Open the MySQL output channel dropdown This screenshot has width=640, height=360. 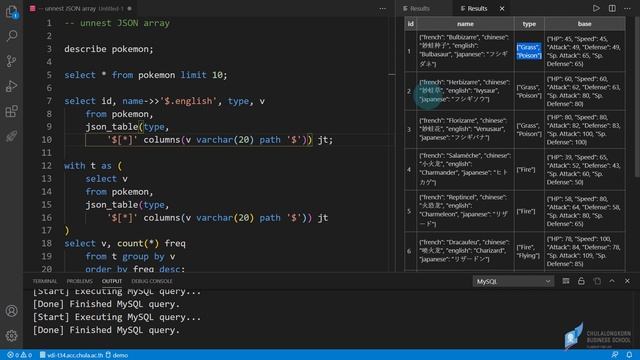click(513, 281)
